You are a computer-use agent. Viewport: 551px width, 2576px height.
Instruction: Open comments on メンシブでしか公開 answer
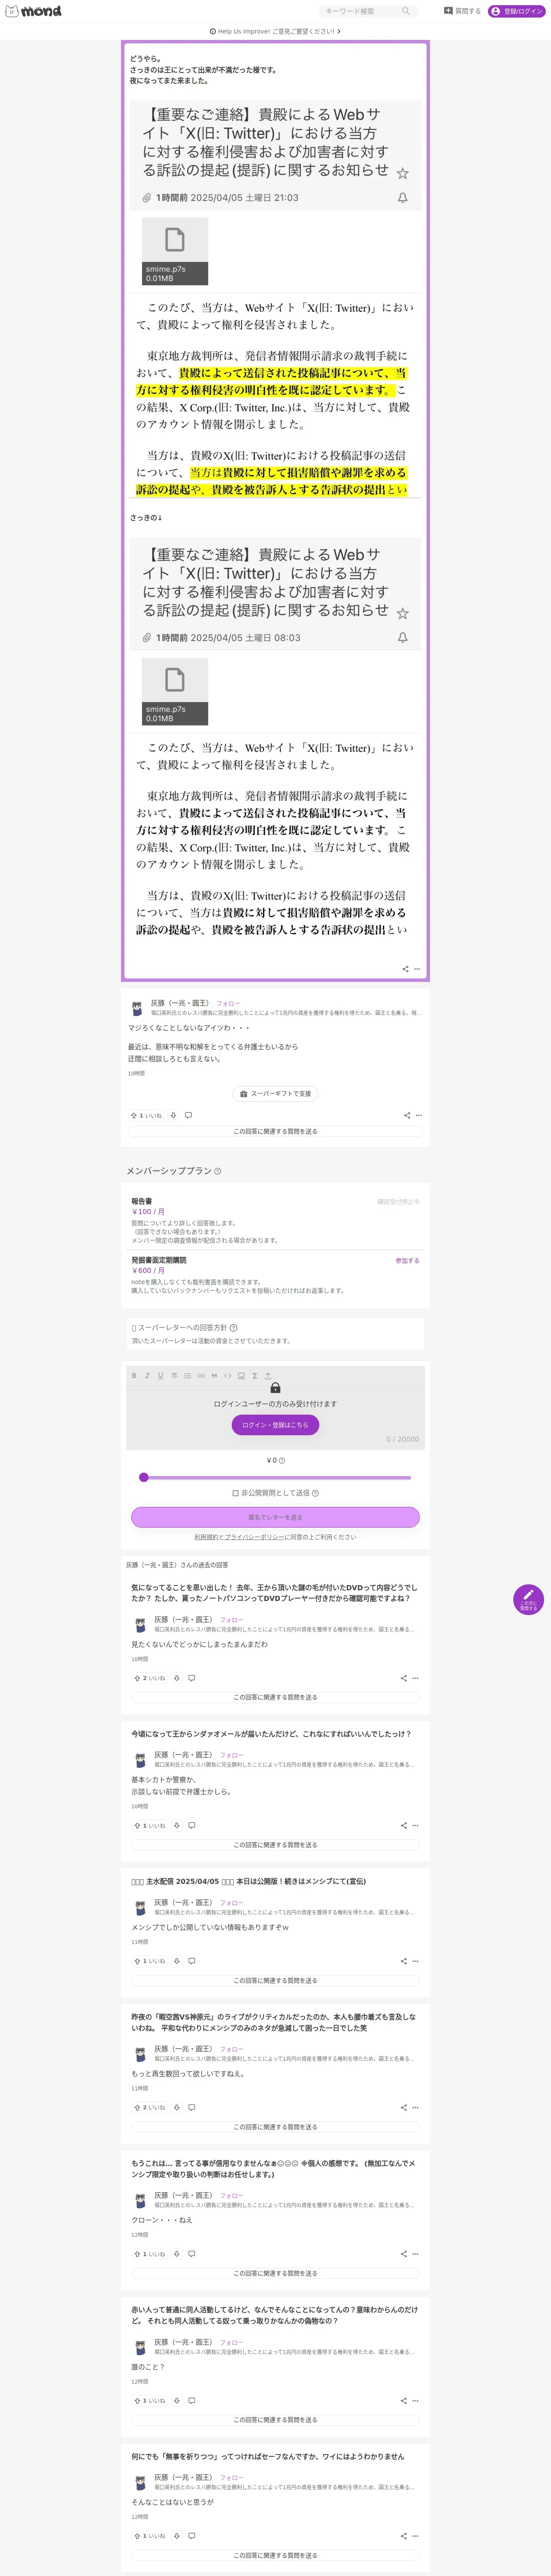pos(192,1961)
